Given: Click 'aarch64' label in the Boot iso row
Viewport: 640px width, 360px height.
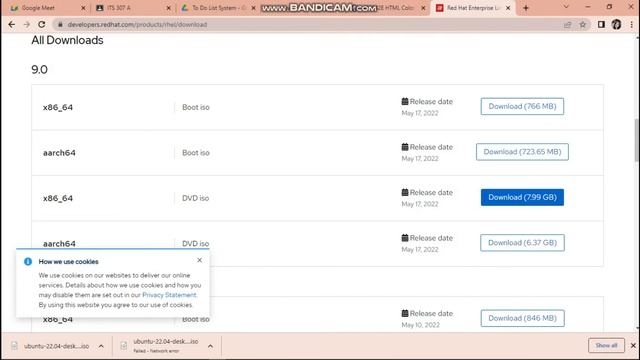Looking at the screenshot, I should (x=59, y=153).
